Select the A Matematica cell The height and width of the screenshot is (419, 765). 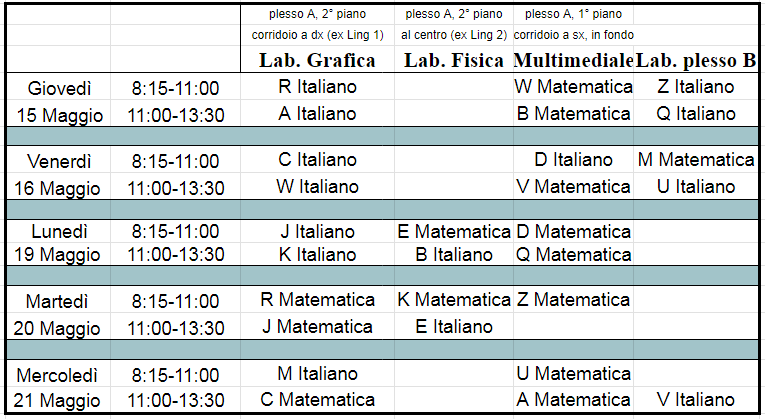[x=574, y=400]
